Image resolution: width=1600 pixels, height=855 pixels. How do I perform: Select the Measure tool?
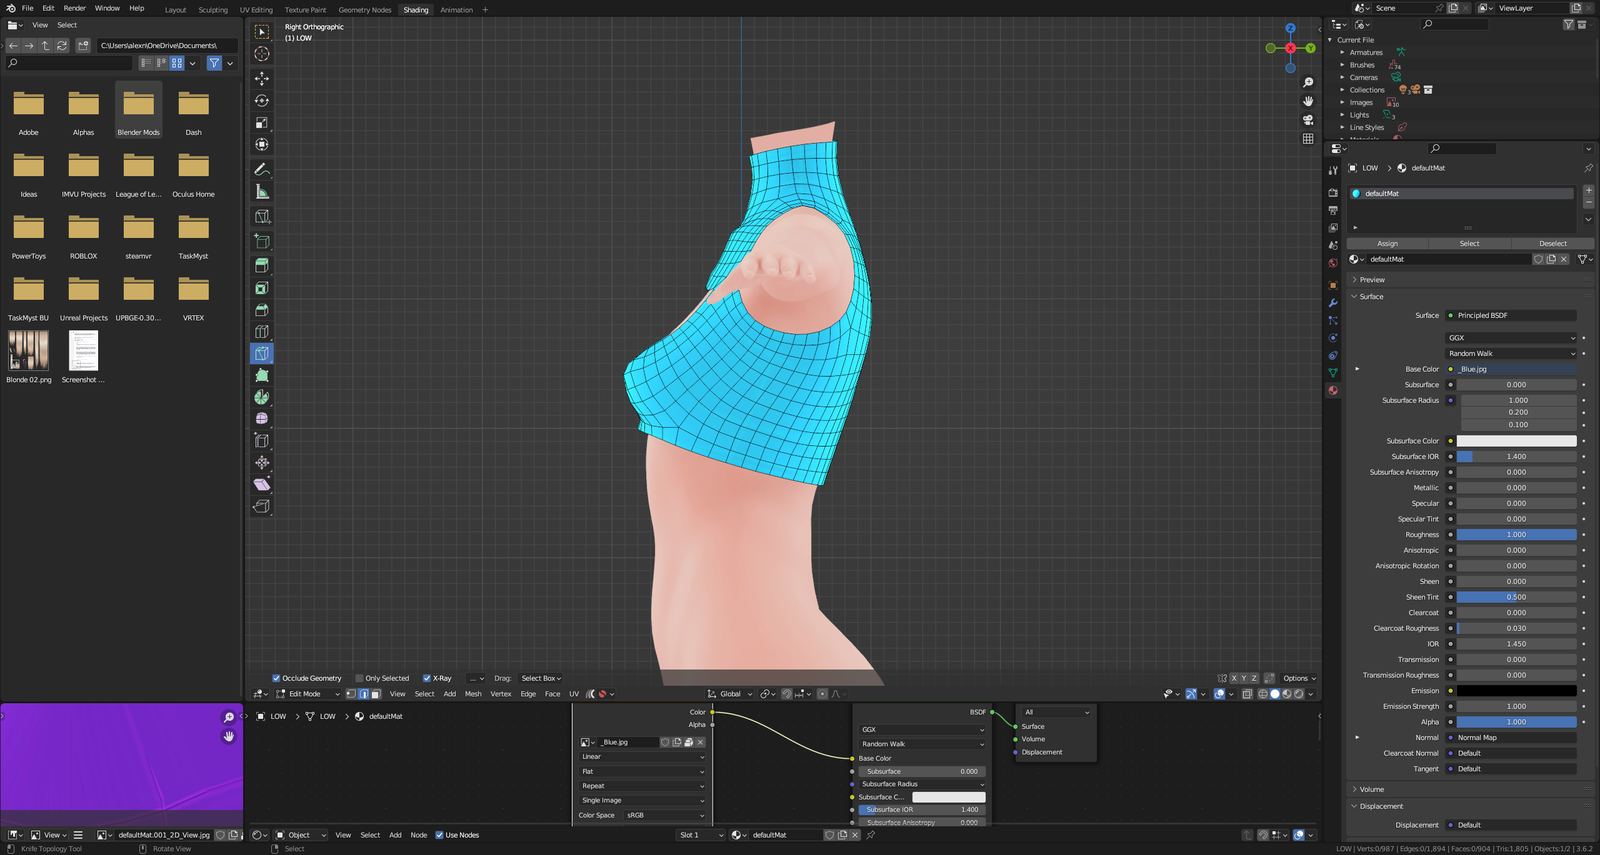tap(262, 192)
